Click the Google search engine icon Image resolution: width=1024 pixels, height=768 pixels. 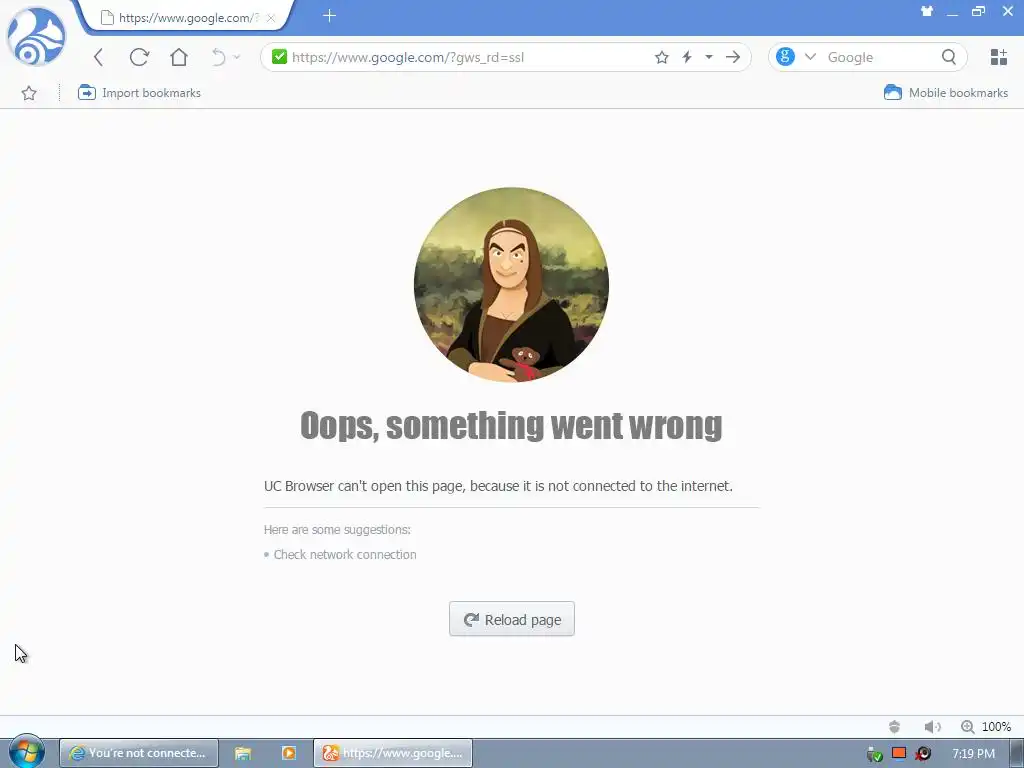click(786, 57)
